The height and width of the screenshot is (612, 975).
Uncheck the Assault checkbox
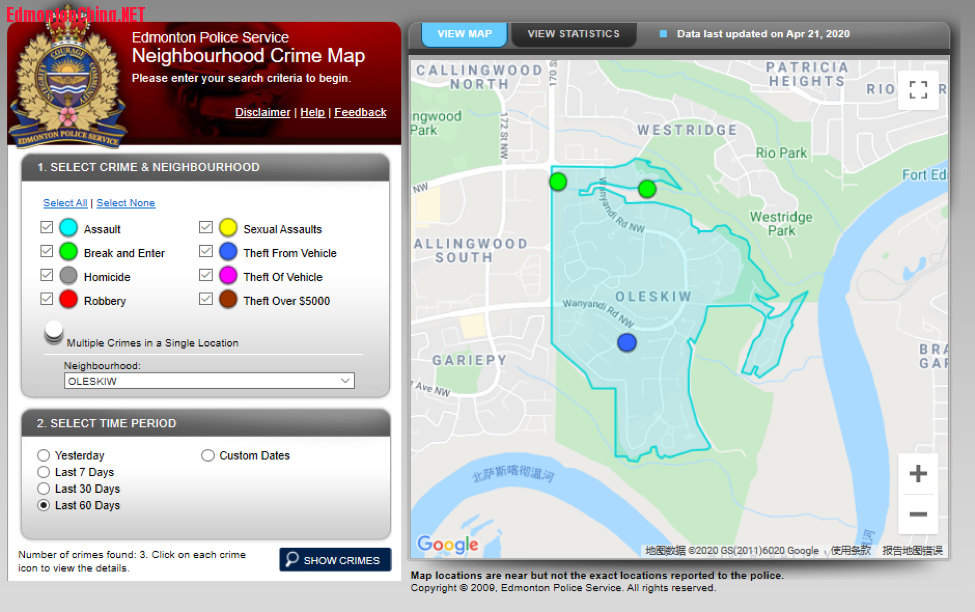pyautogui.click(x=46, y=228)
